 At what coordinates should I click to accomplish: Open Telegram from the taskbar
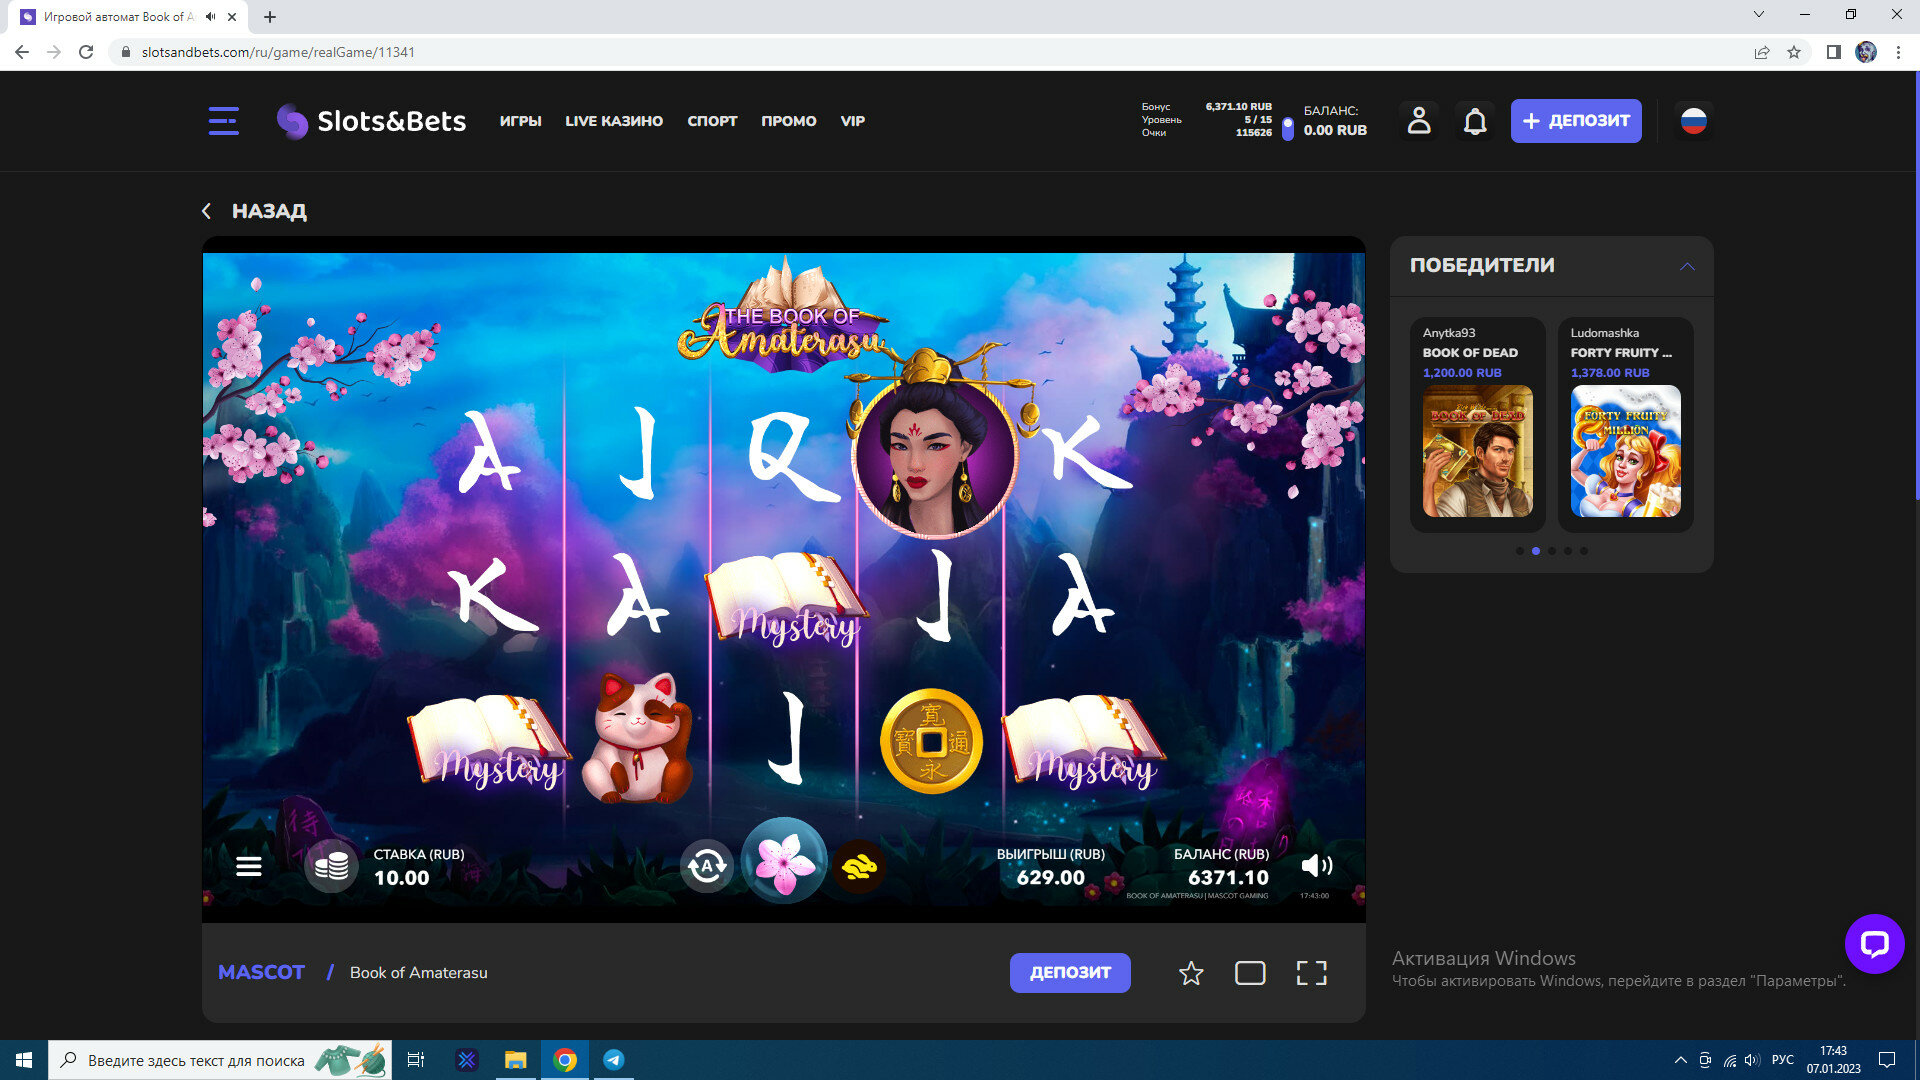point(614,1060)
